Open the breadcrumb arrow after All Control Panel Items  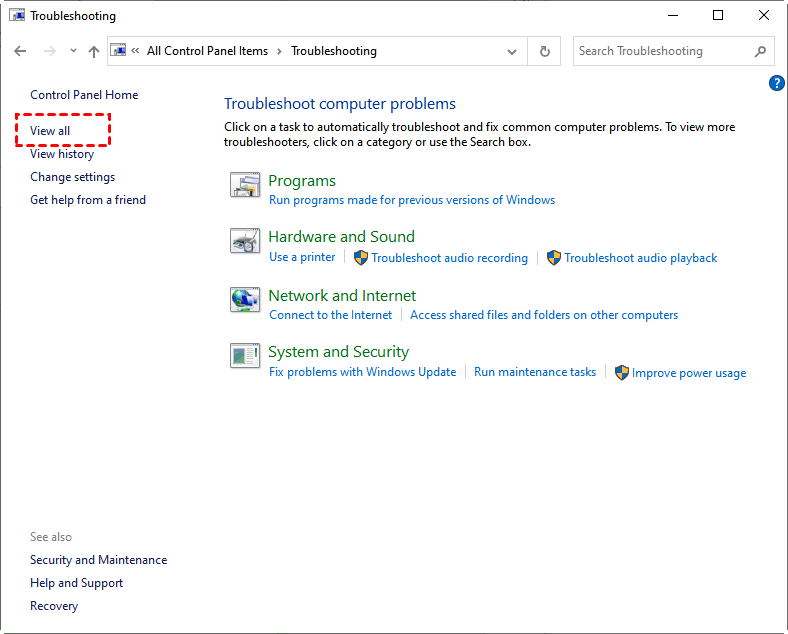pos(279,51)
